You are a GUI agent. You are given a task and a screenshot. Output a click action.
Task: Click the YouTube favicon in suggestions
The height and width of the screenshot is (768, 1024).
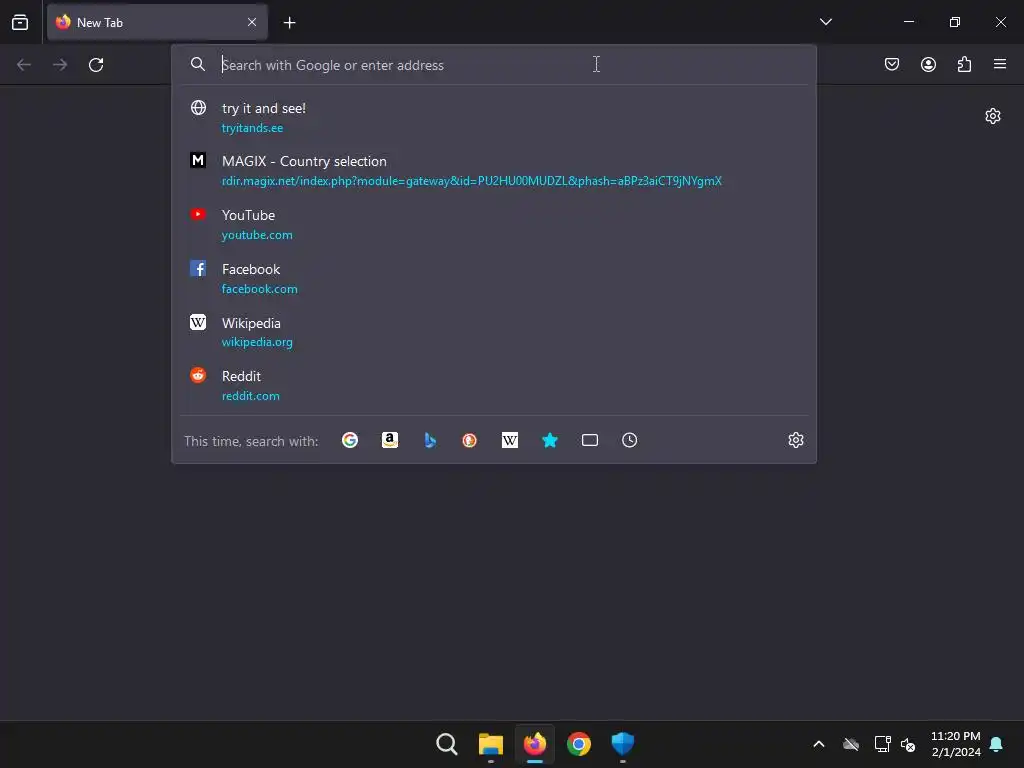click(198, 214)
